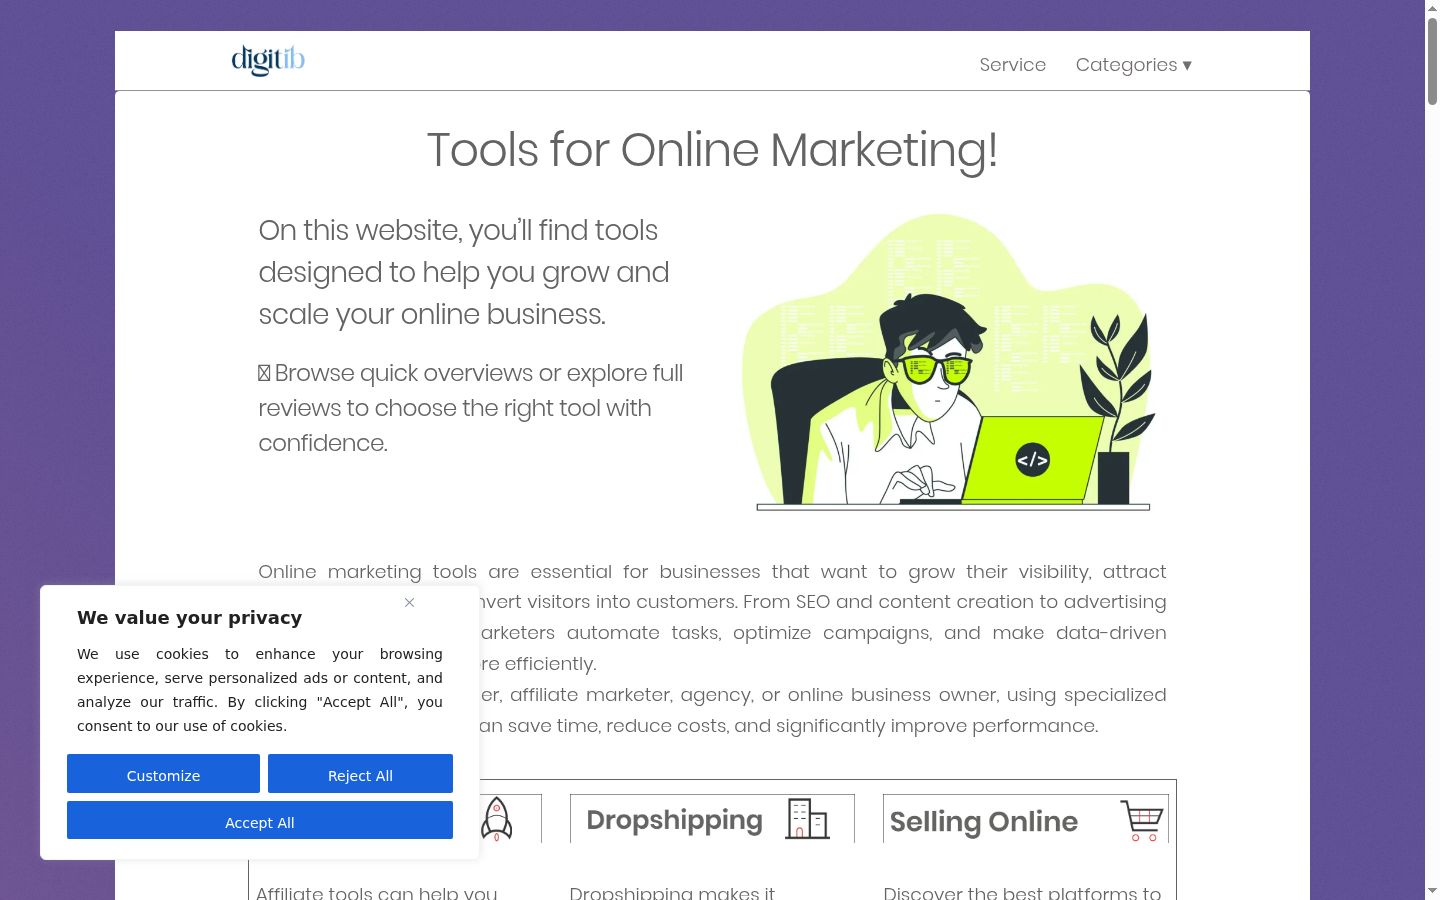This screenshot has width=1440, height=900.
Task: Click the programmer illustration image
Action: coord(949,362)
